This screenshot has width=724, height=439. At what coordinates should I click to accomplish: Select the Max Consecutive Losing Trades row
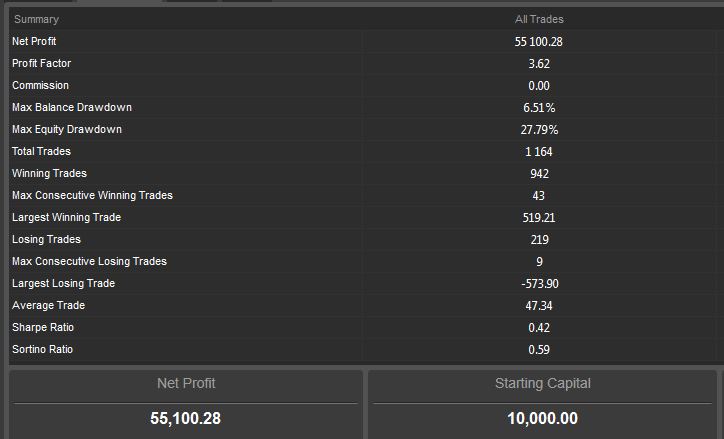click(x=367, y=261)
